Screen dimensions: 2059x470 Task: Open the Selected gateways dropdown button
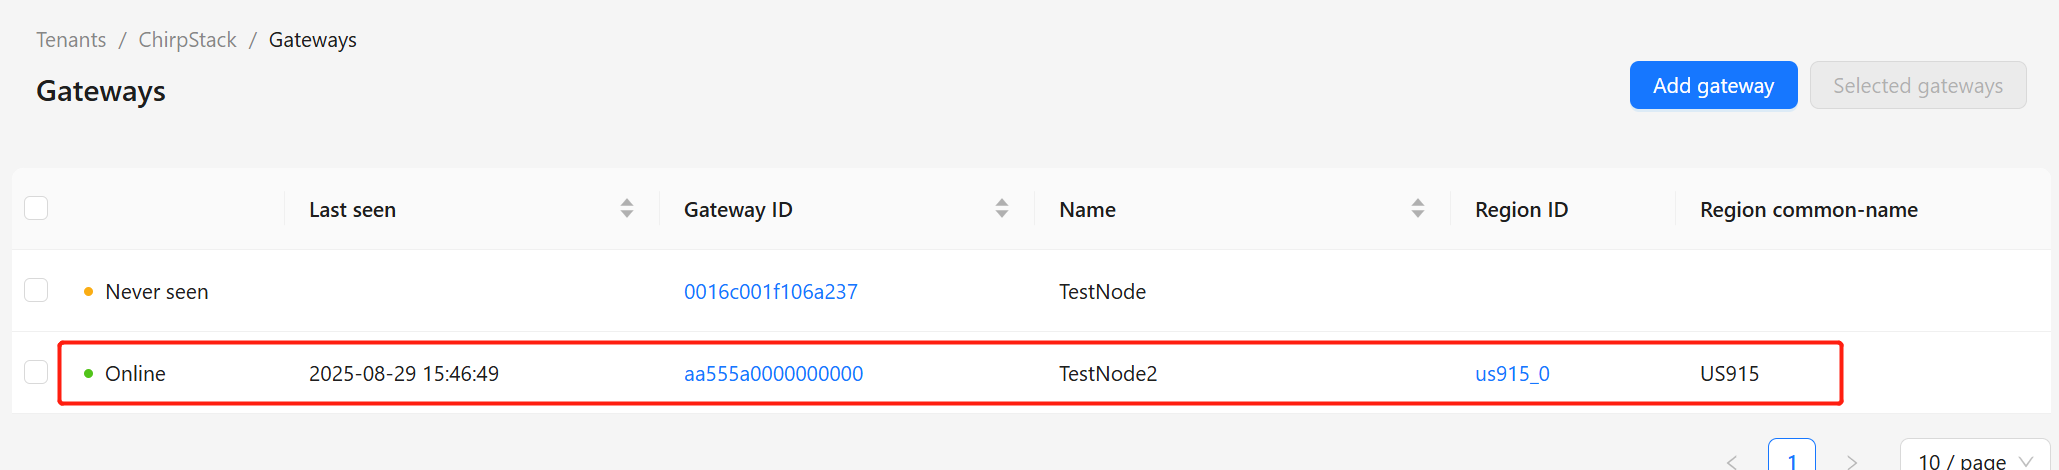(1918, 85)
